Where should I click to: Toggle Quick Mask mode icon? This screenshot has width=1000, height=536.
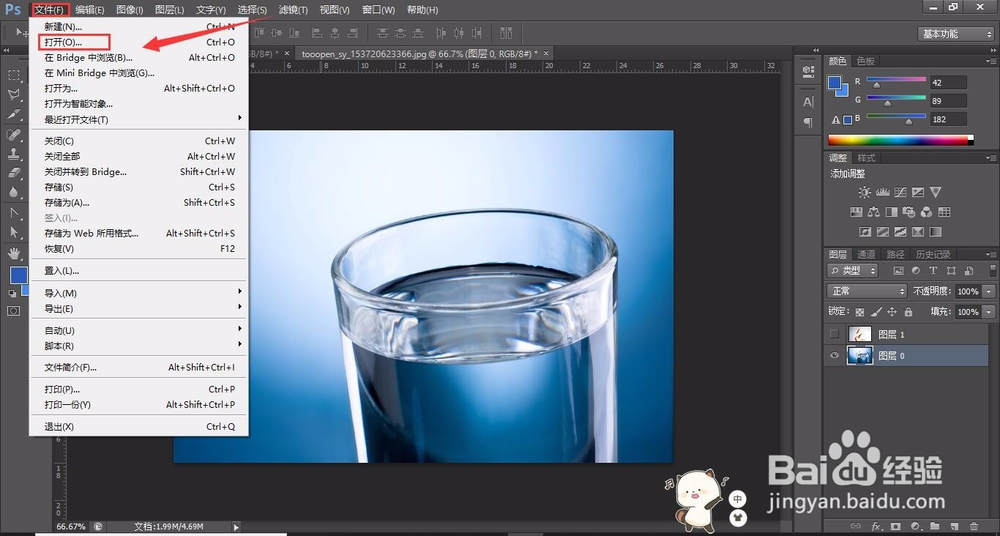tap(13, 311)
